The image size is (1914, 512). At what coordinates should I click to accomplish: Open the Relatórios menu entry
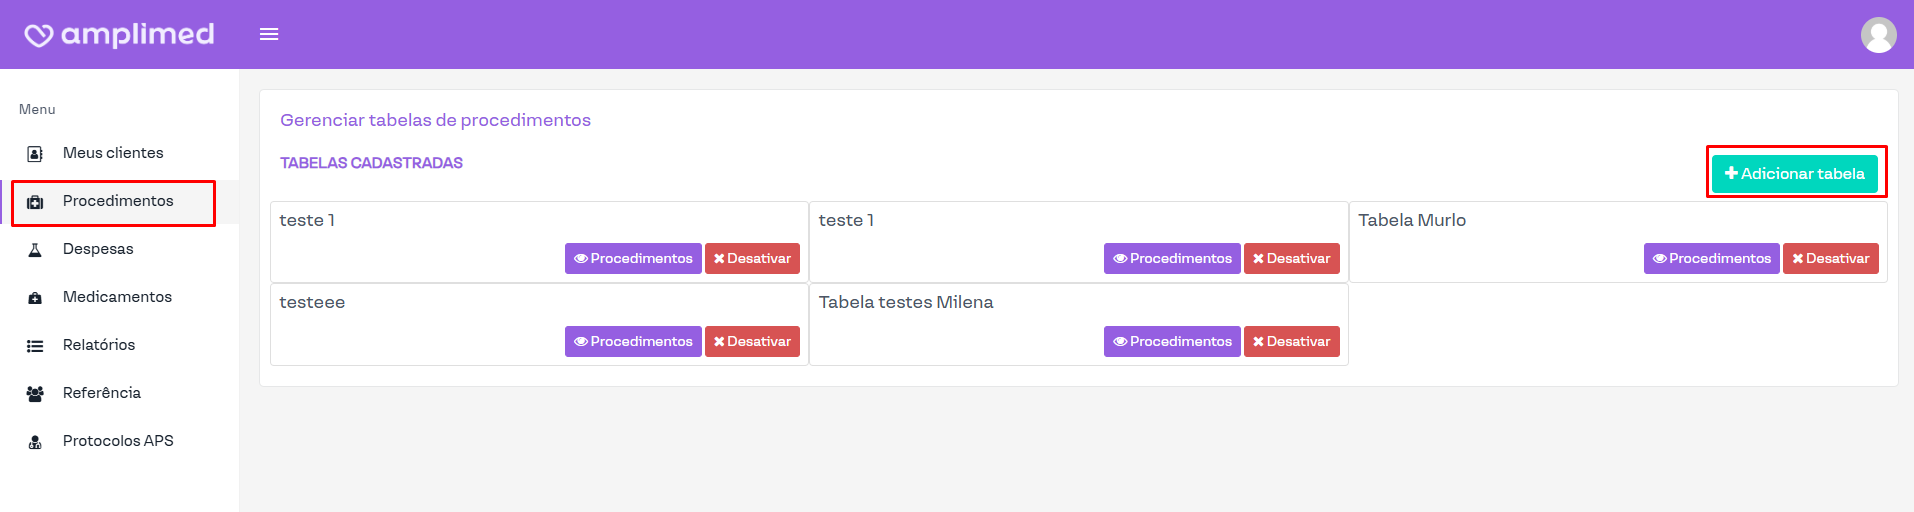click(x=99, y=345)
